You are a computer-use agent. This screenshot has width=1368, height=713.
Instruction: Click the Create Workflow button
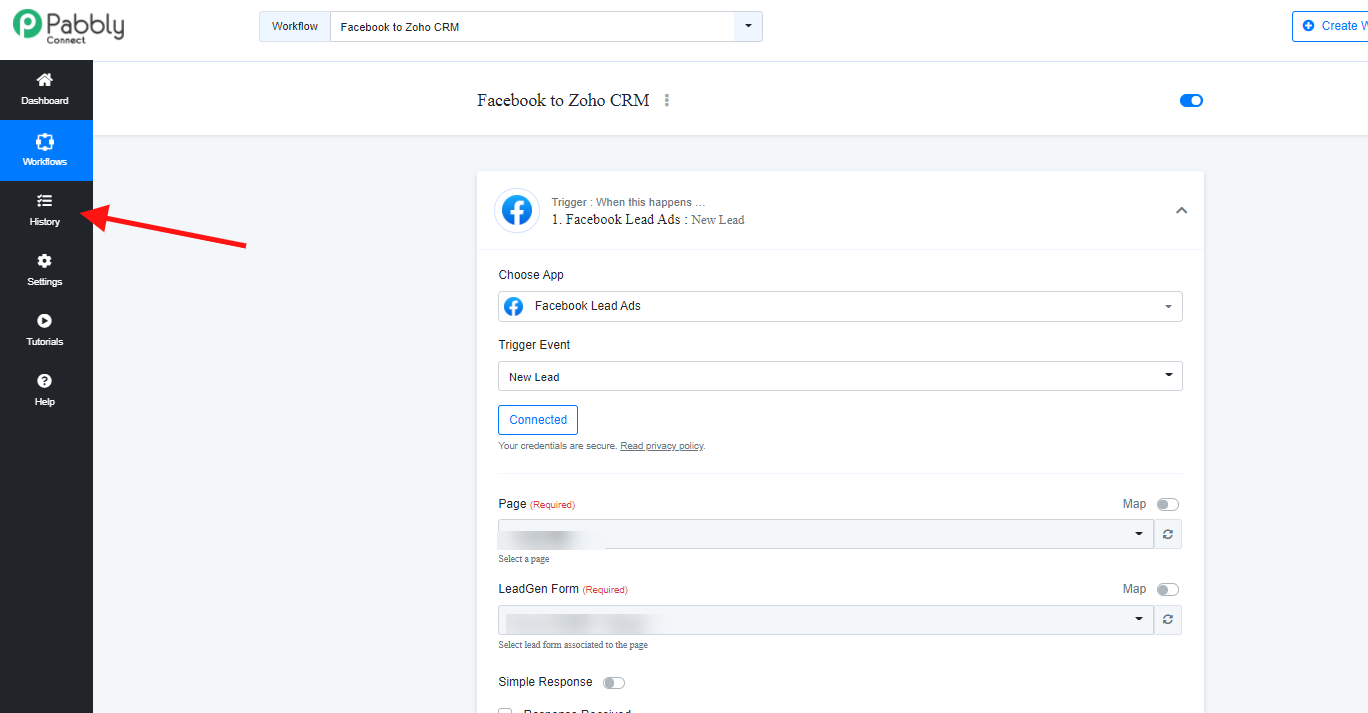coord(1330,26)
